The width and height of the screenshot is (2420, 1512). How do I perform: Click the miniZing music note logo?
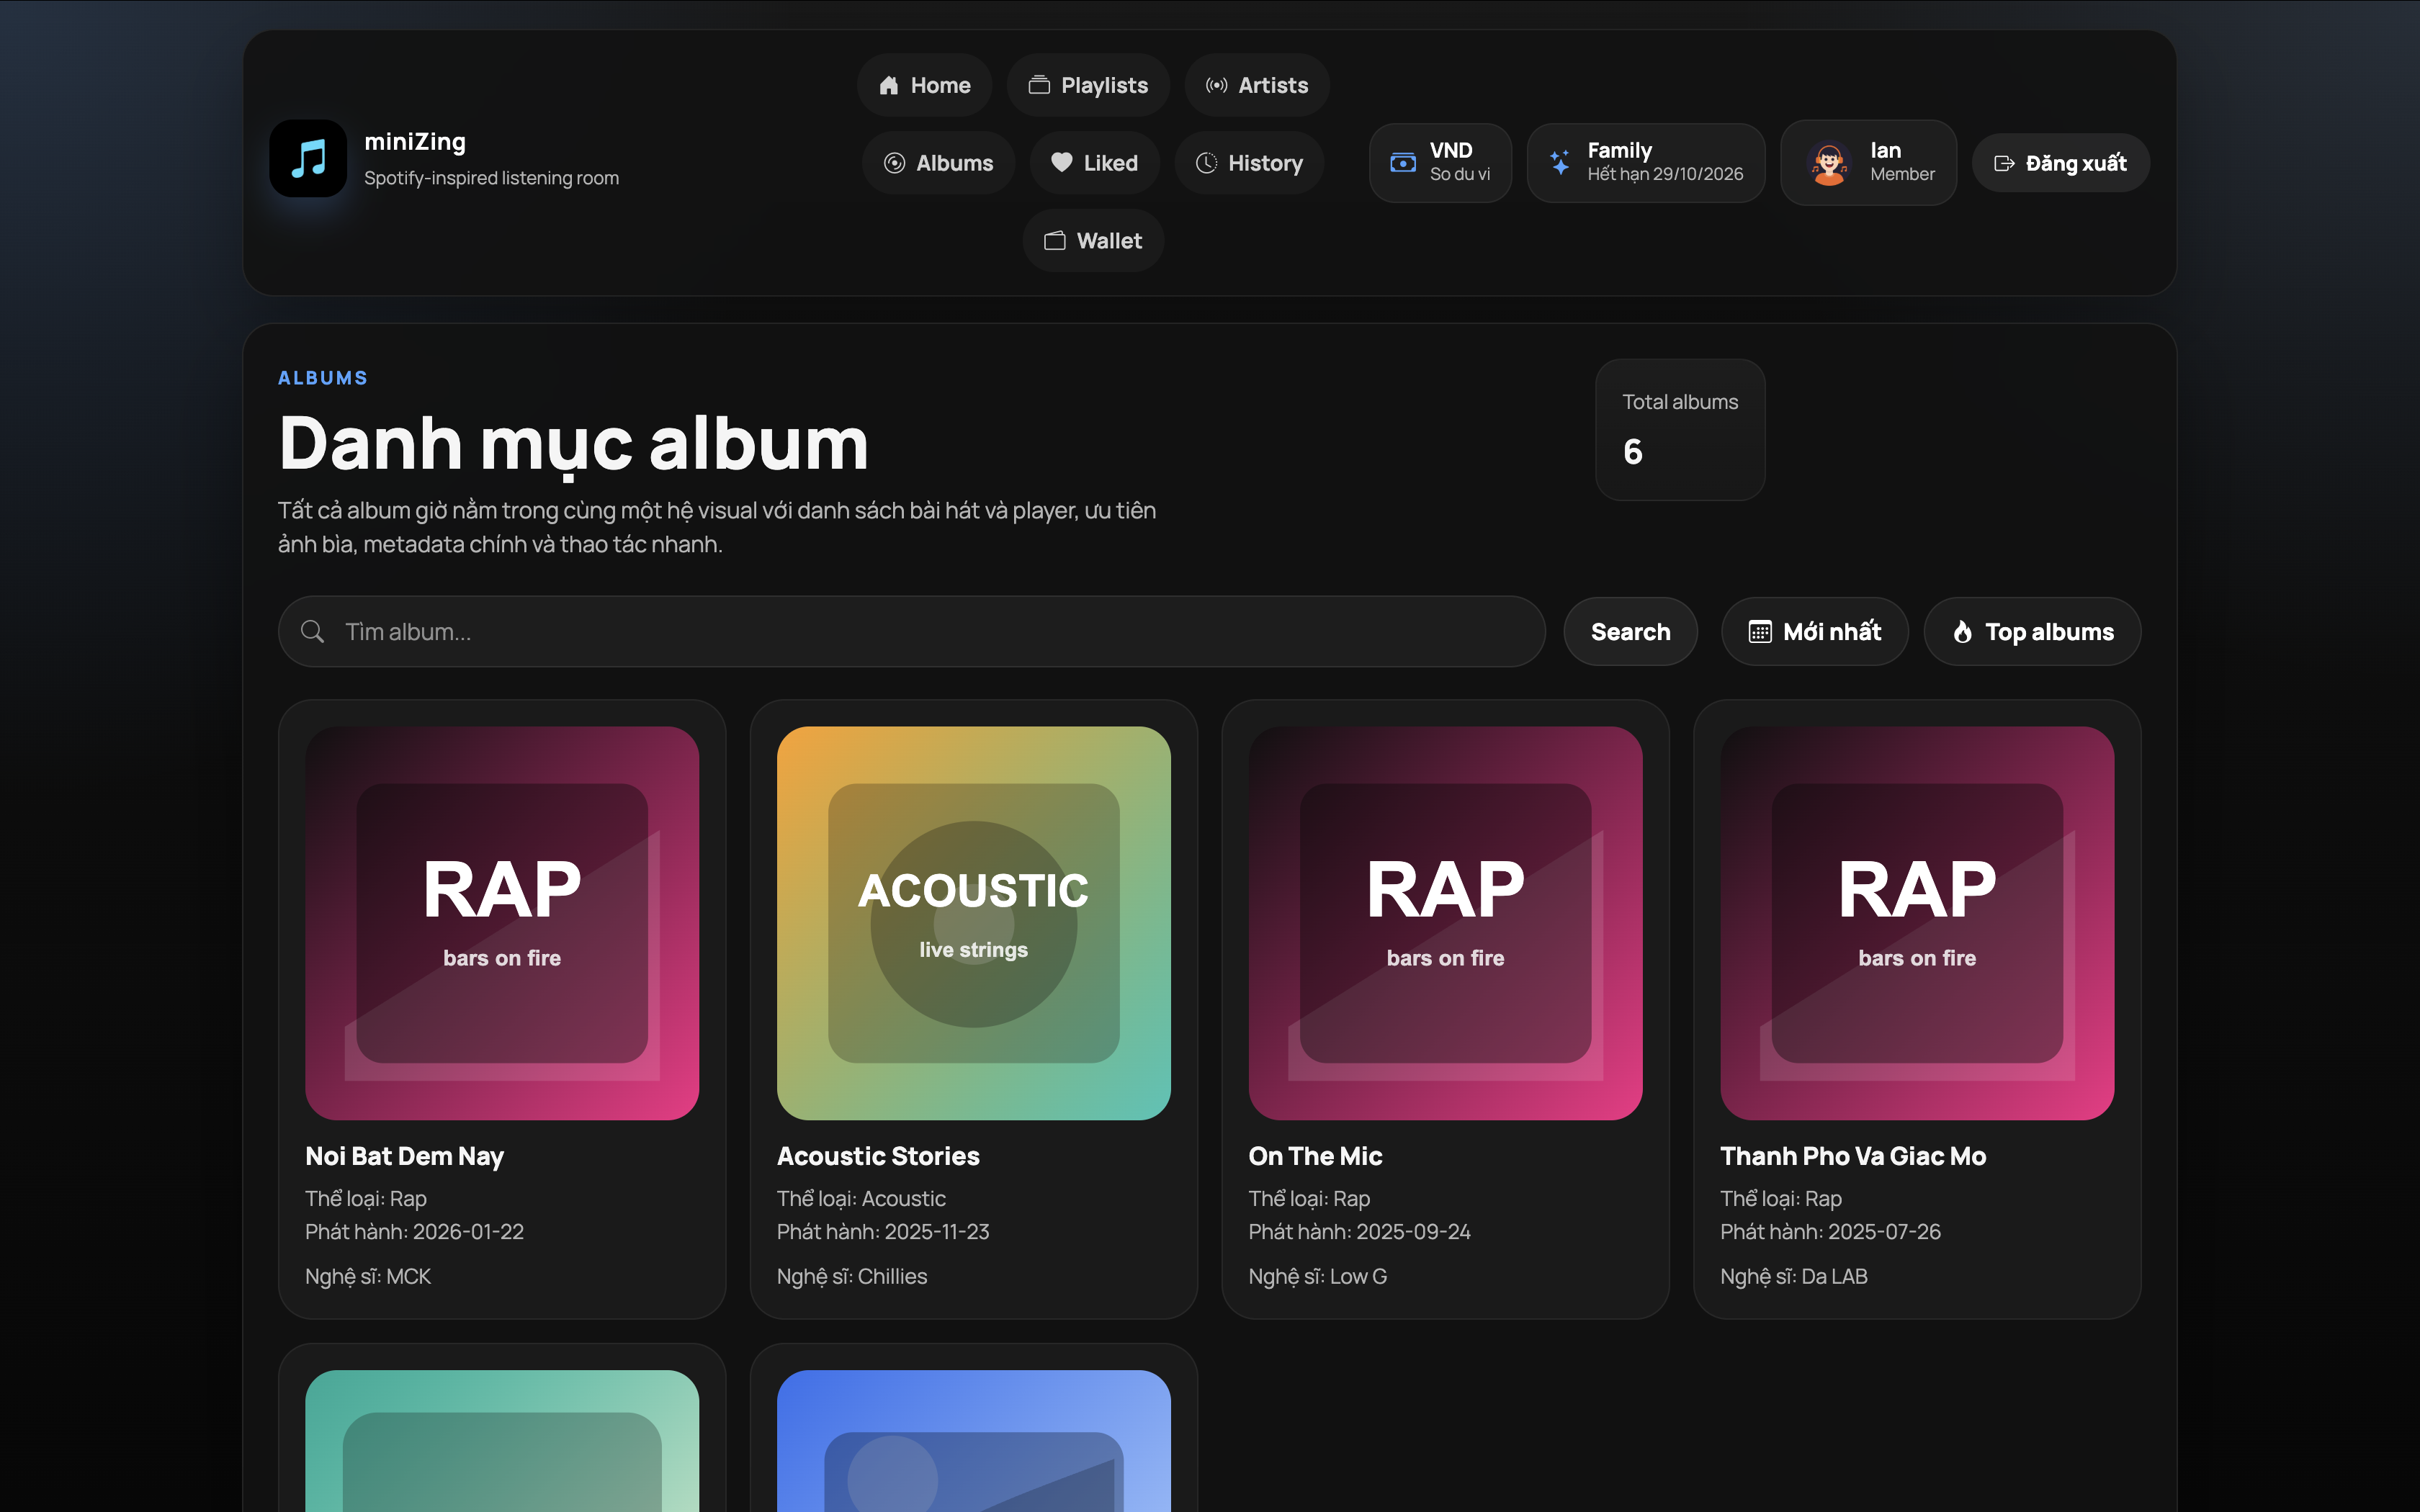[x=308, y=159]
